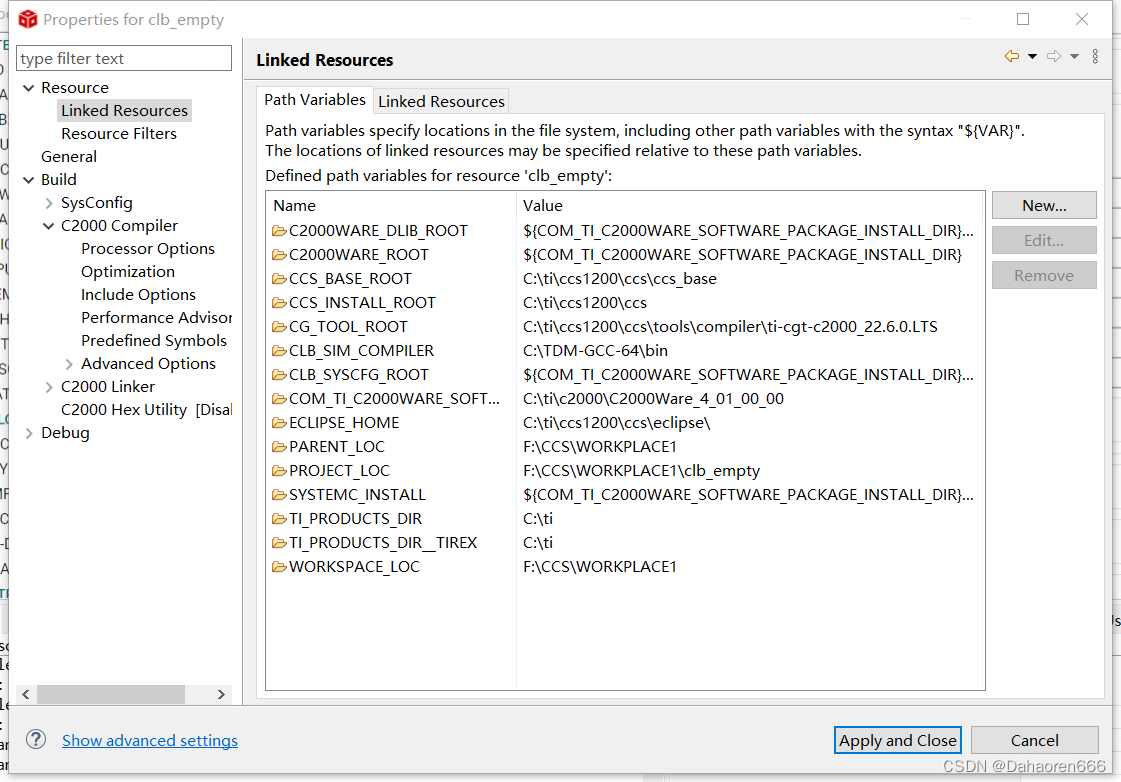Click the Remove button
The image size is (1121, 782).
[1044, 275]
